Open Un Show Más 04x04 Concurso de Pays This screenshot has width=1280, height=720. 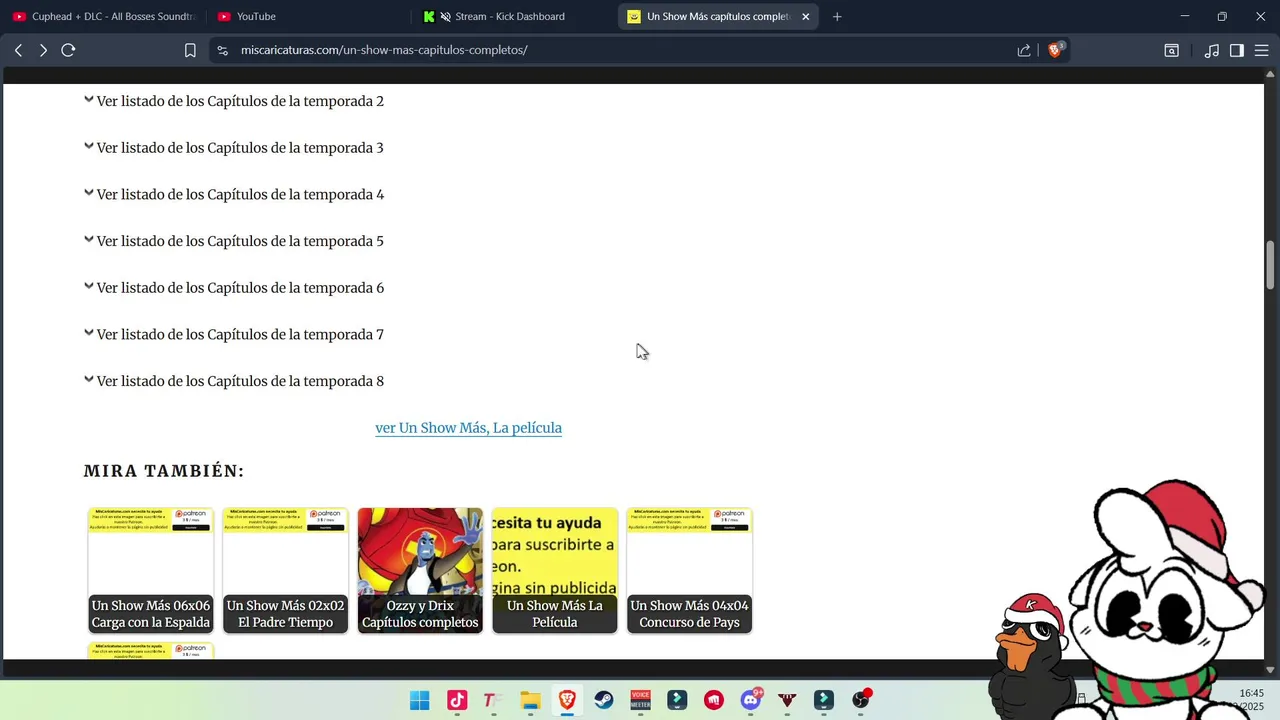pos(689,570)
